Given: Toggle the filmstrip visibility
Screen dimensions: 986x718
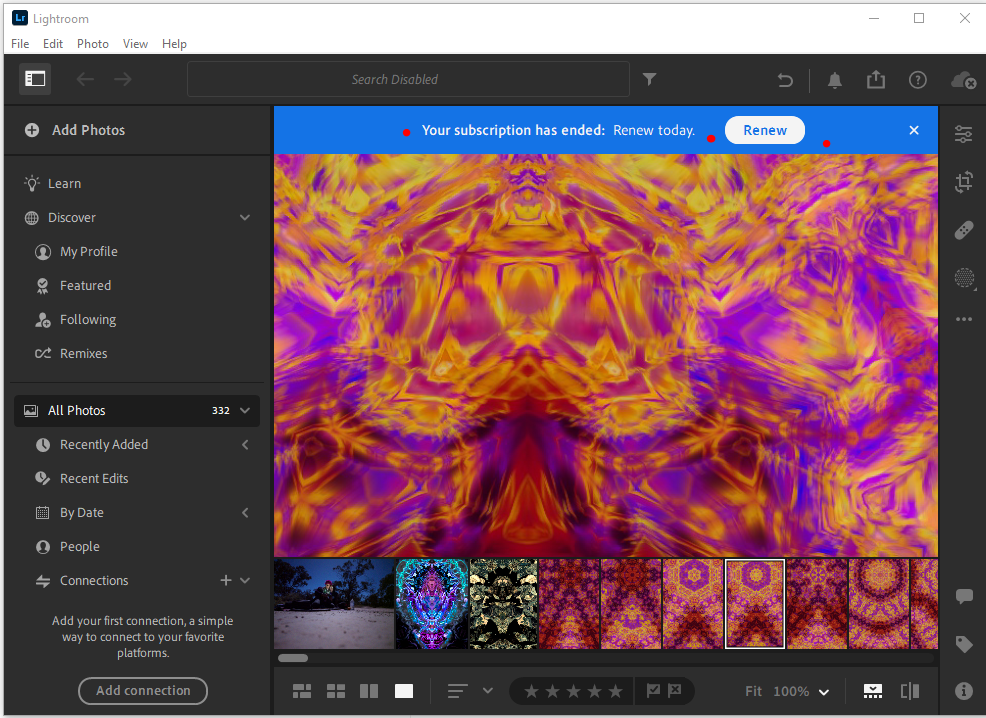Looking at the screenshot, I should click(872, 691).
